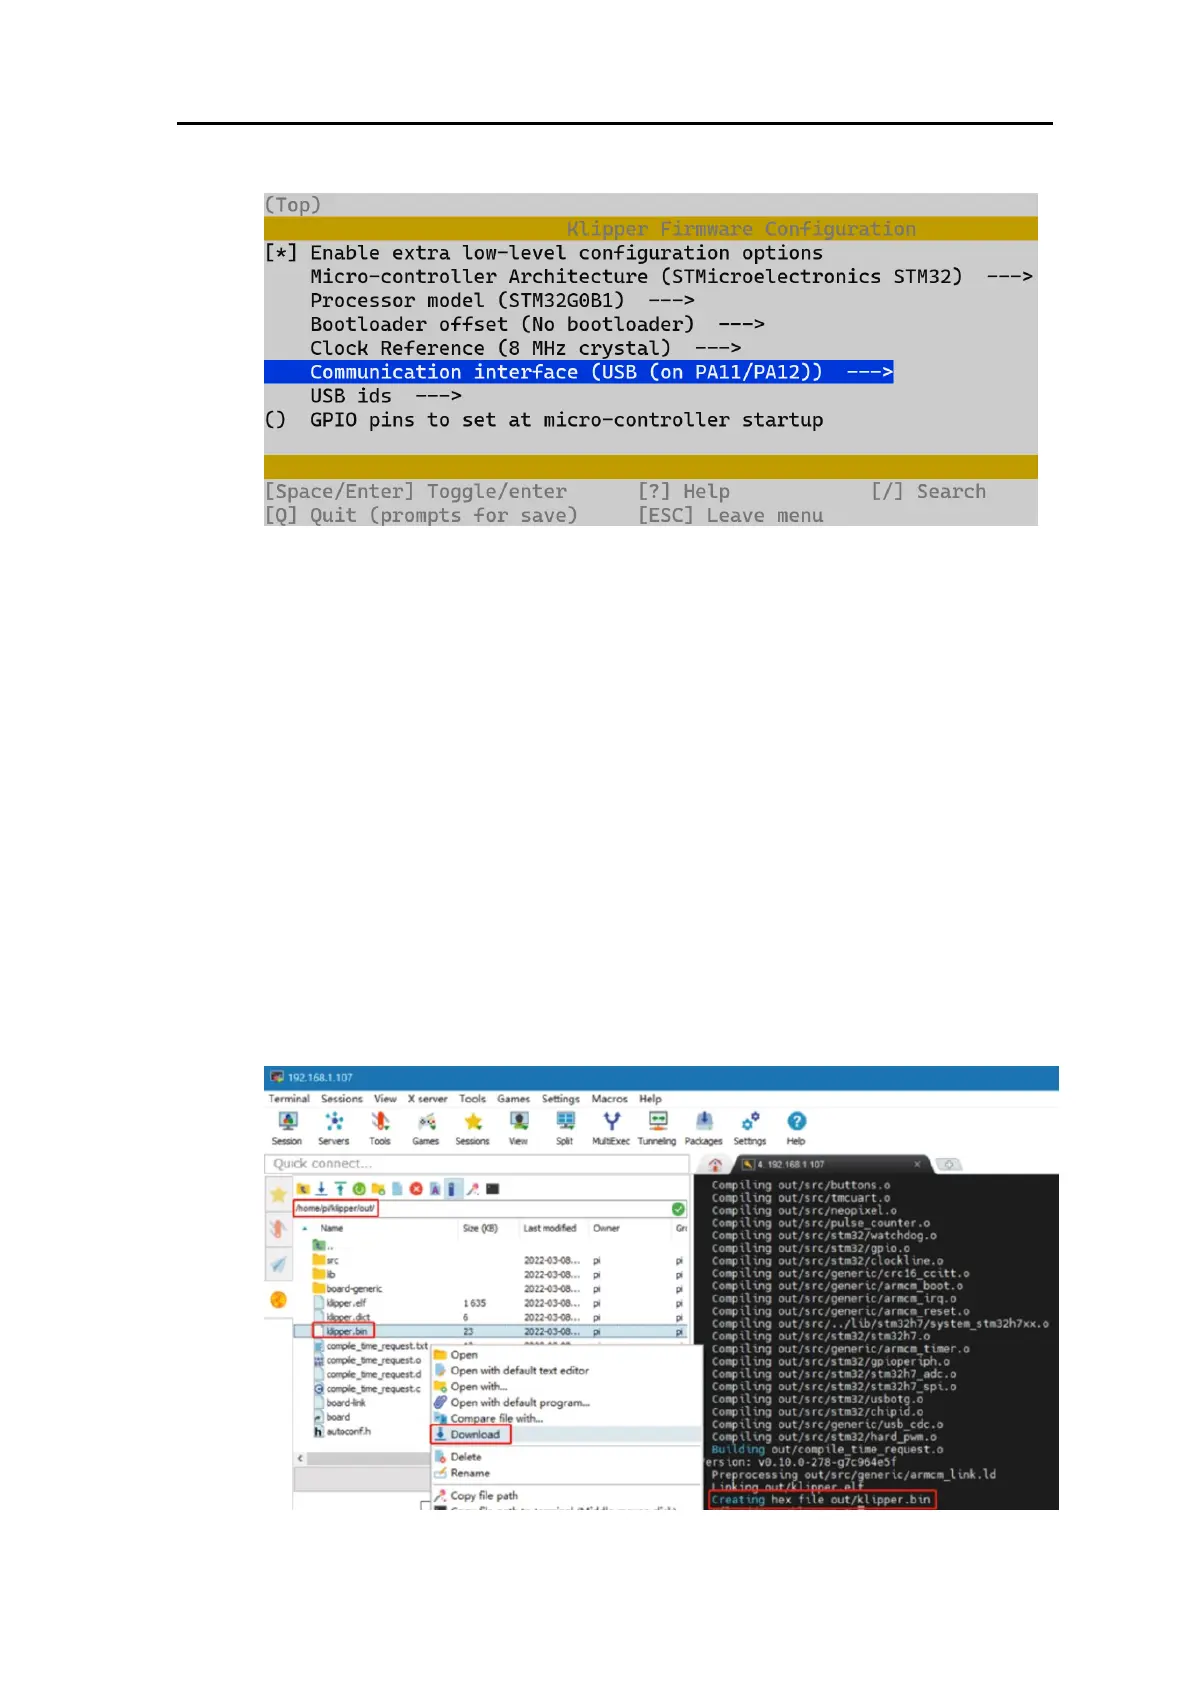Screen dimensions: 1191x1684
Task: Toggle Enable extra low-level configuration options
Action: pos(544,253)
